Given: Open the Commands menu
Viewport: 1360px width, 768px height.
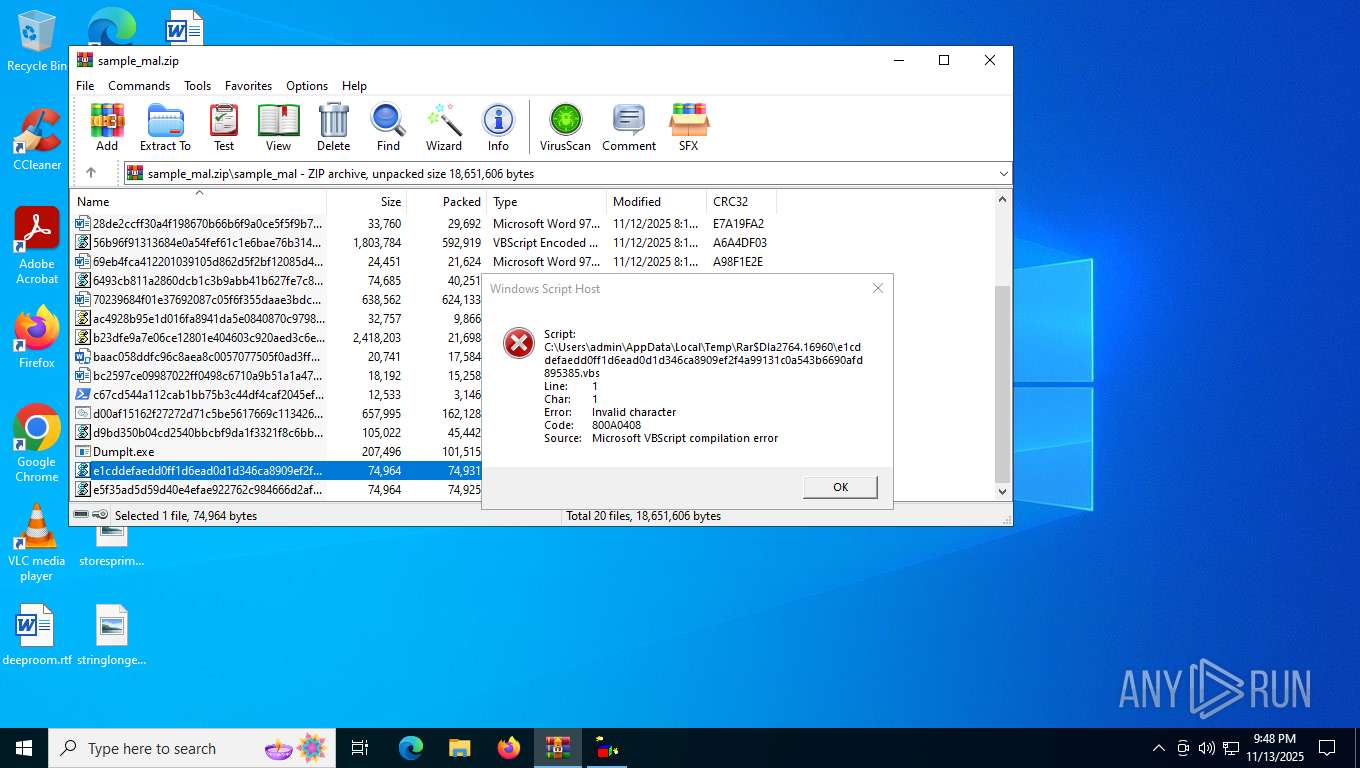Looking at the screenshot, I should 139,86.
